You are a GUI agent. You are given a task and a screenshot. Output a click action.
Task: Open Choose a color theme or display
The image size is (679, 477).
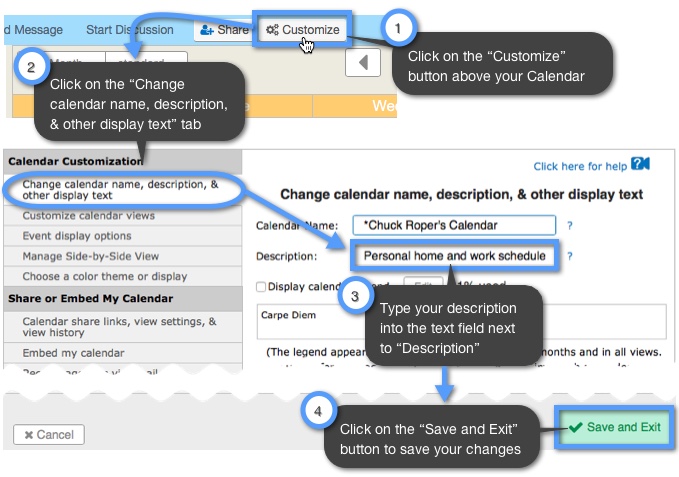[x=123, y=276]
